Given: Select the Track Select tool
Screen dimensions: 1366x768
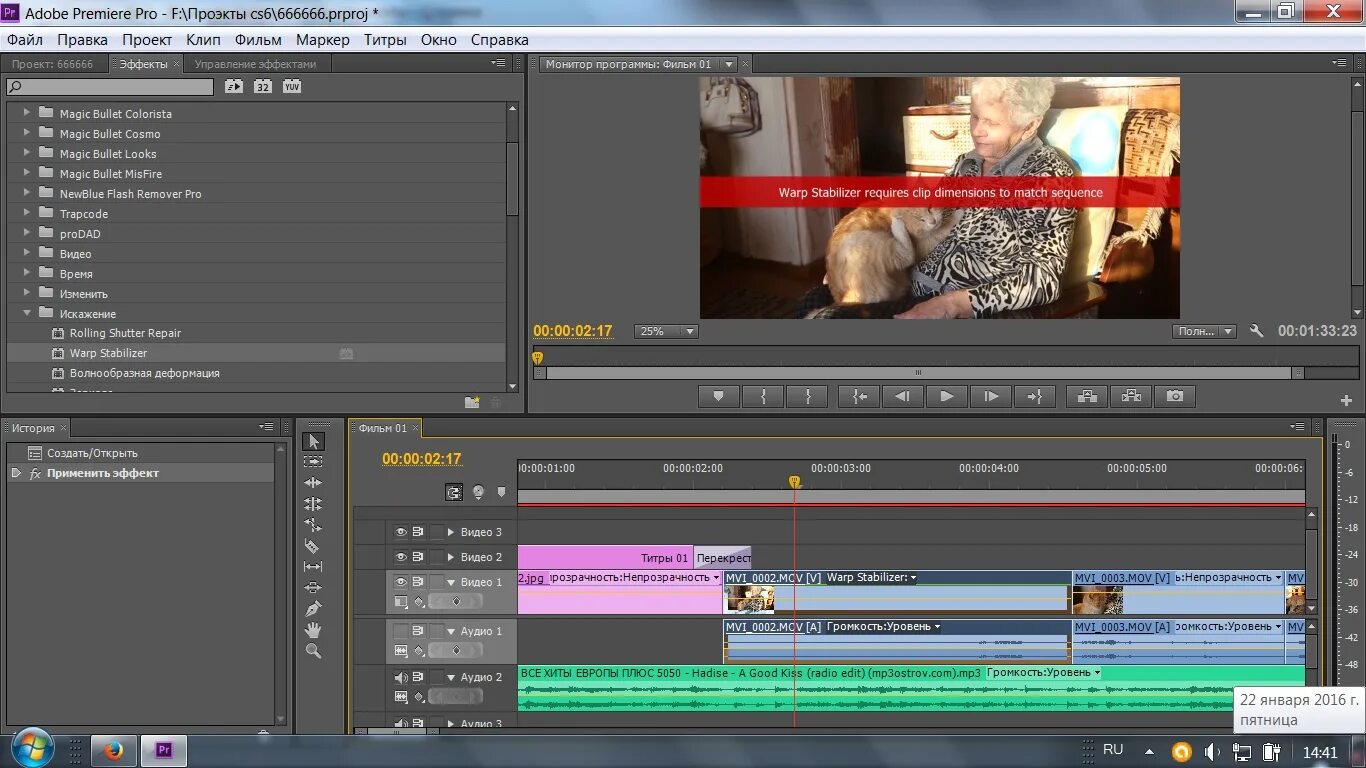Looking at the screenshot, I should coord(313,462).
